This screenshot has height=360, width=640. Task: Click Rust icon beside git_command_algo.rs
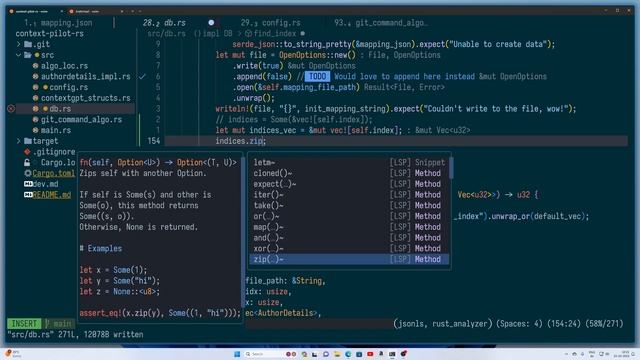[36, 120]
